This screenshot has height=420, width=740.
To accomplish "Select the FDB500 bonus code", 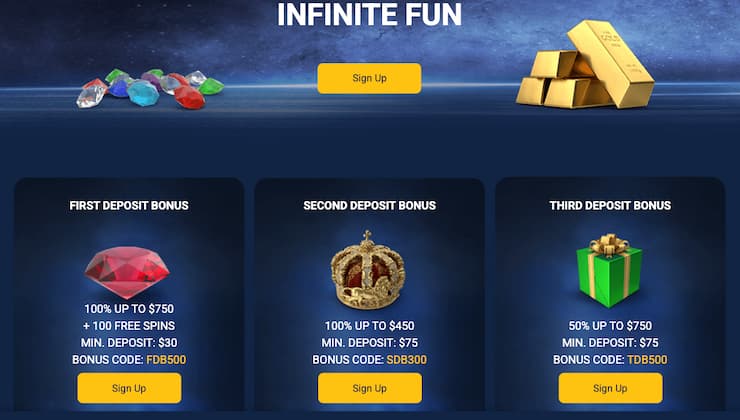I will (x=166, y=360).
